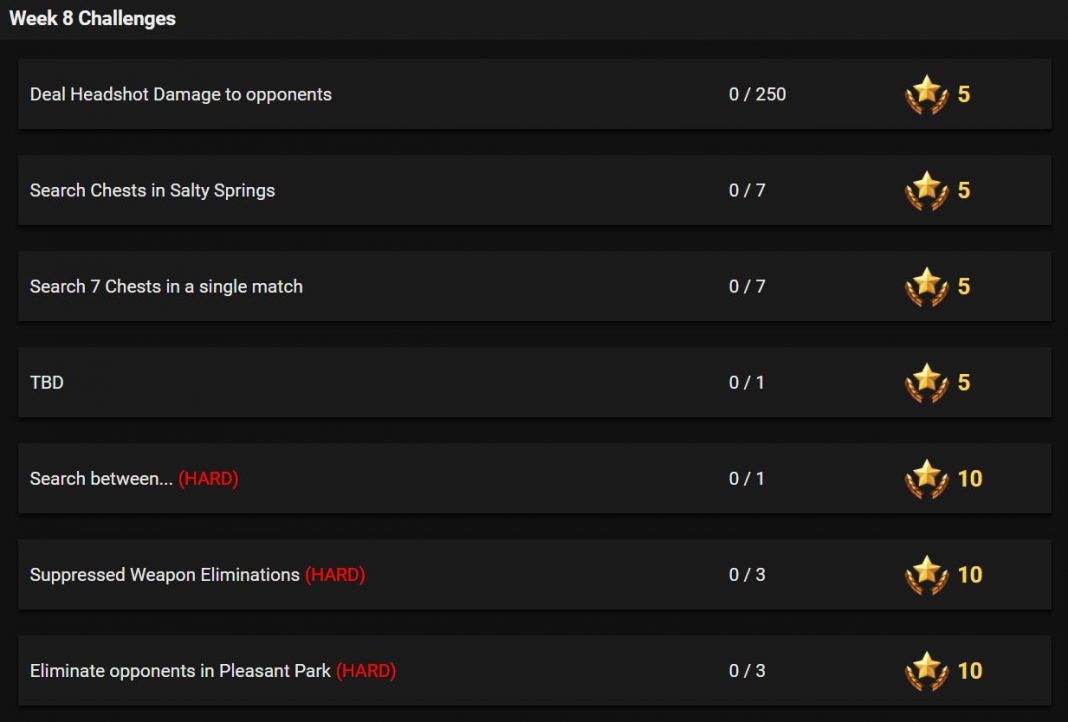Click the star icon for Suppressed Weapon Eliminations
The image size is (1068, 722).
(926, 575)
